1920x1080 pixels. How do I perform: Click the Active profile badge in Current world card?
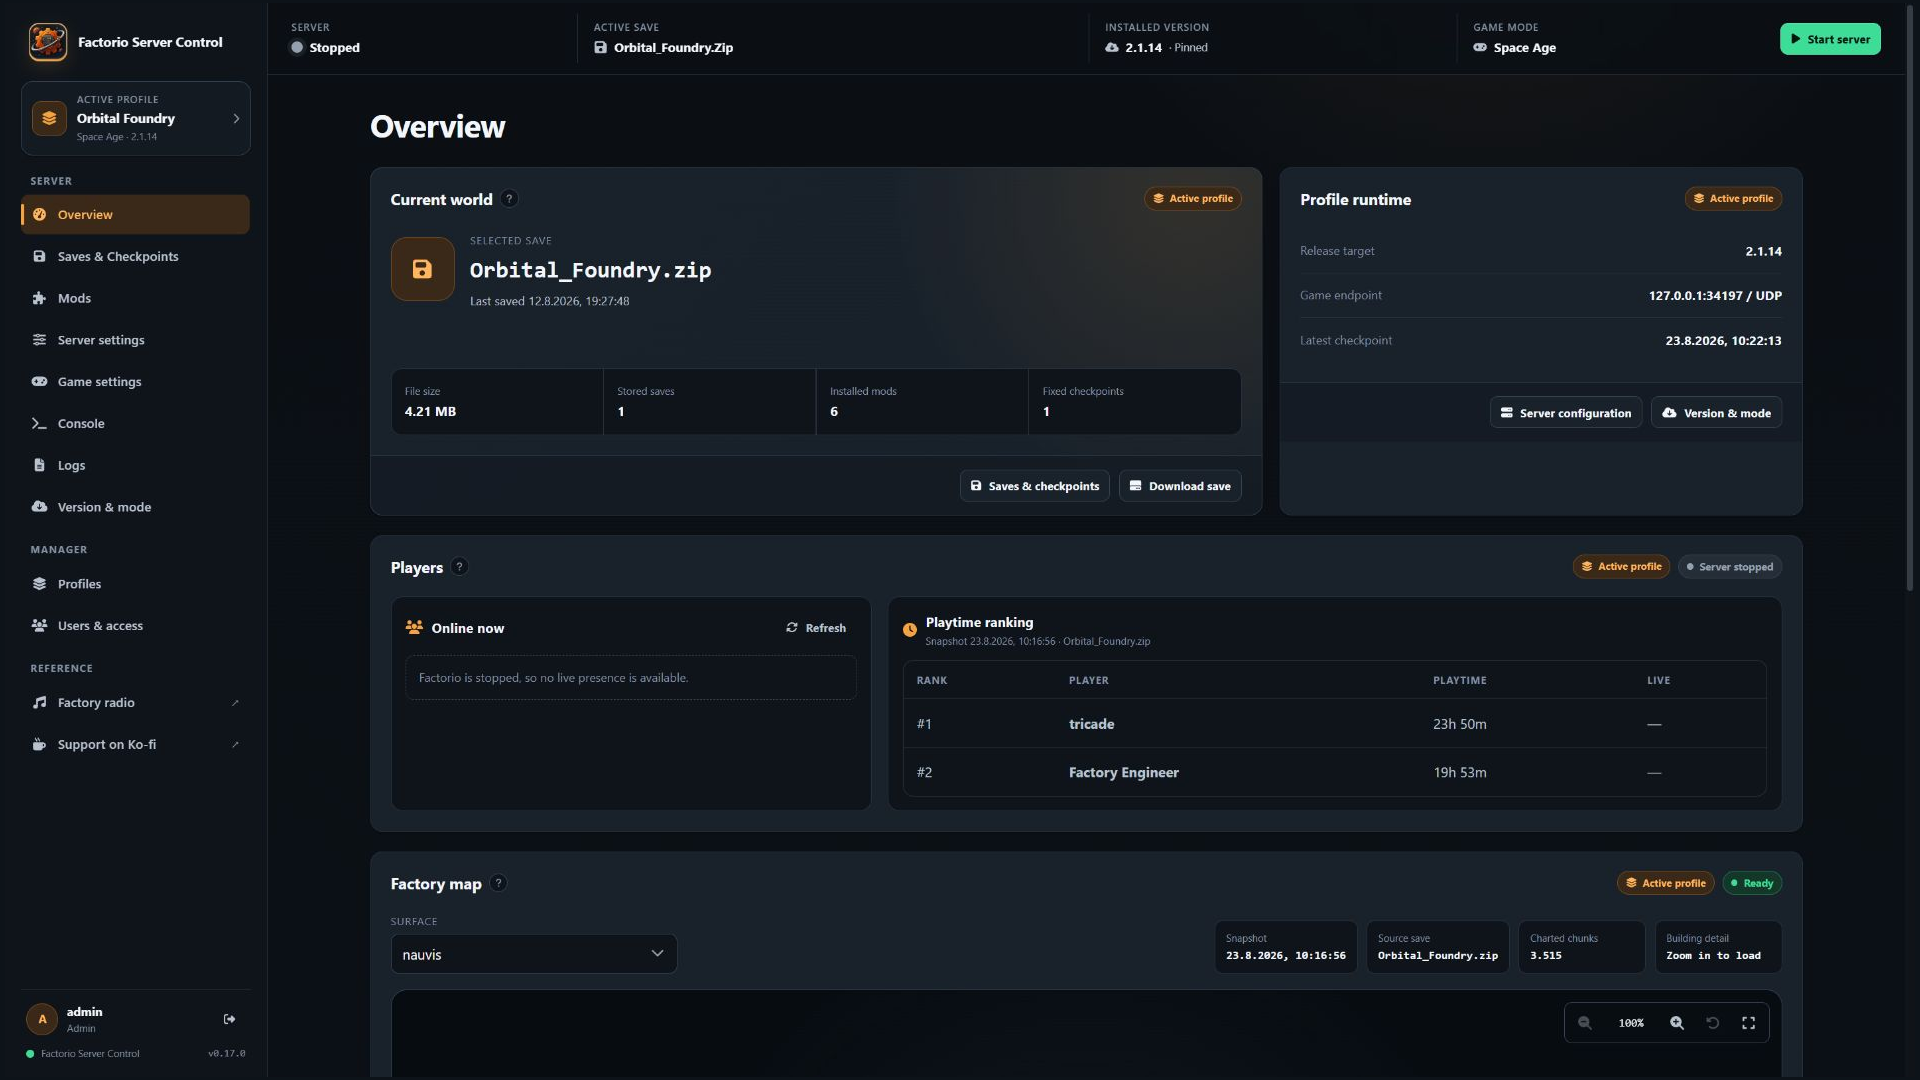[x=1193, y=199]
